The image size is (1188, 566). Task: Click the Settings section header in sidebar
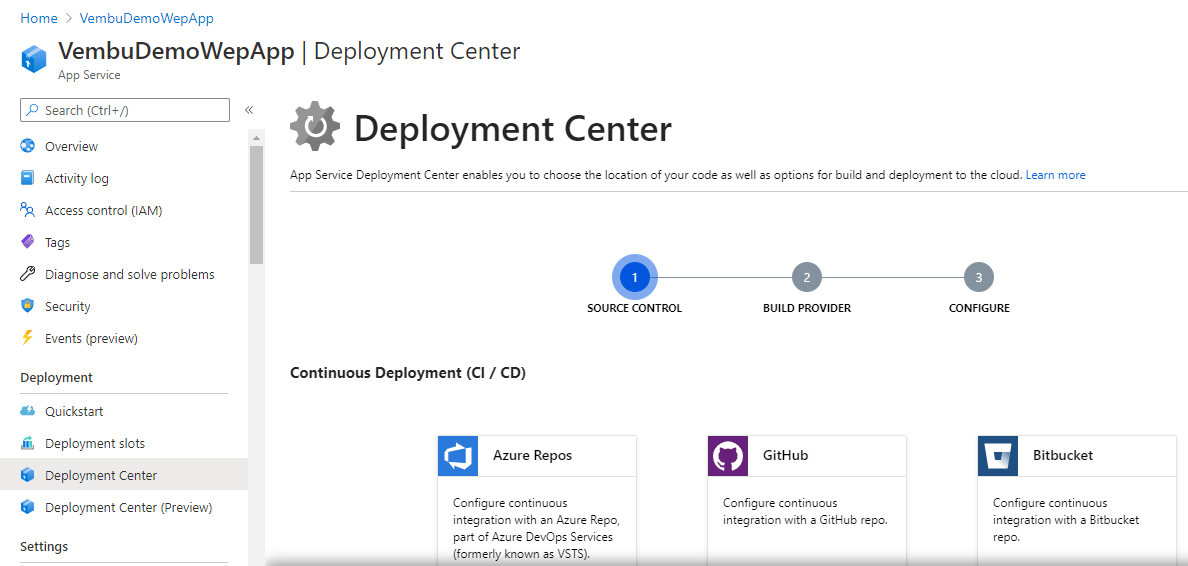44,546
